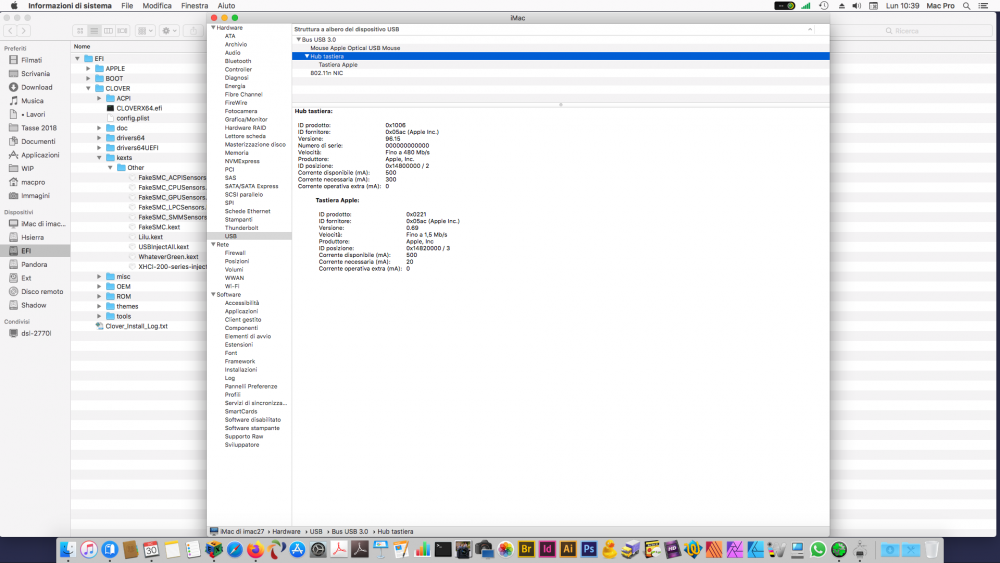Open WhatsApp from the dock
This screenshot has width=1000, height=563.
818,550
